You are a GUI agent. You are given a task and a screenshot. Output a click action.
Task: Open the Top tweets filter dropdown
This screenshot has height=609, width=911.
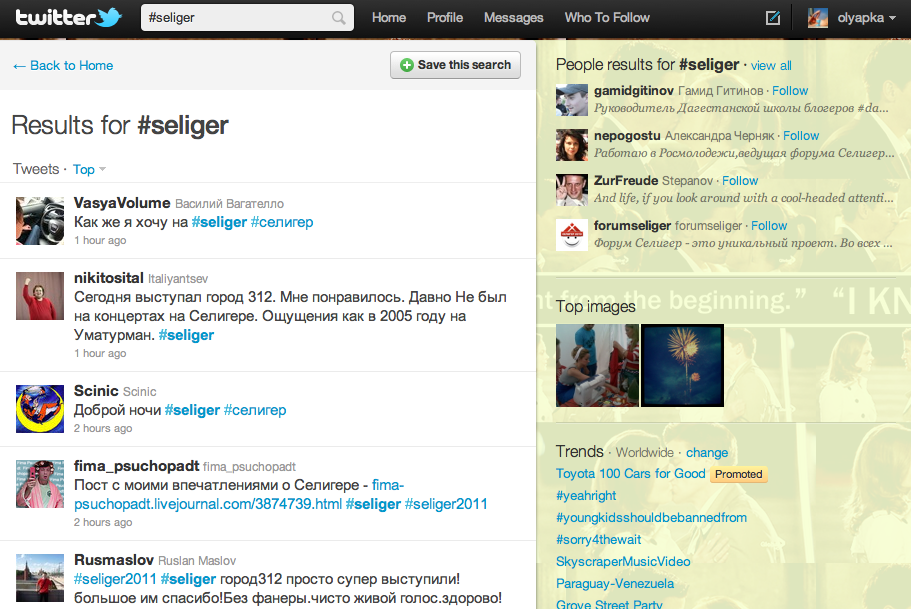[89, 170]
